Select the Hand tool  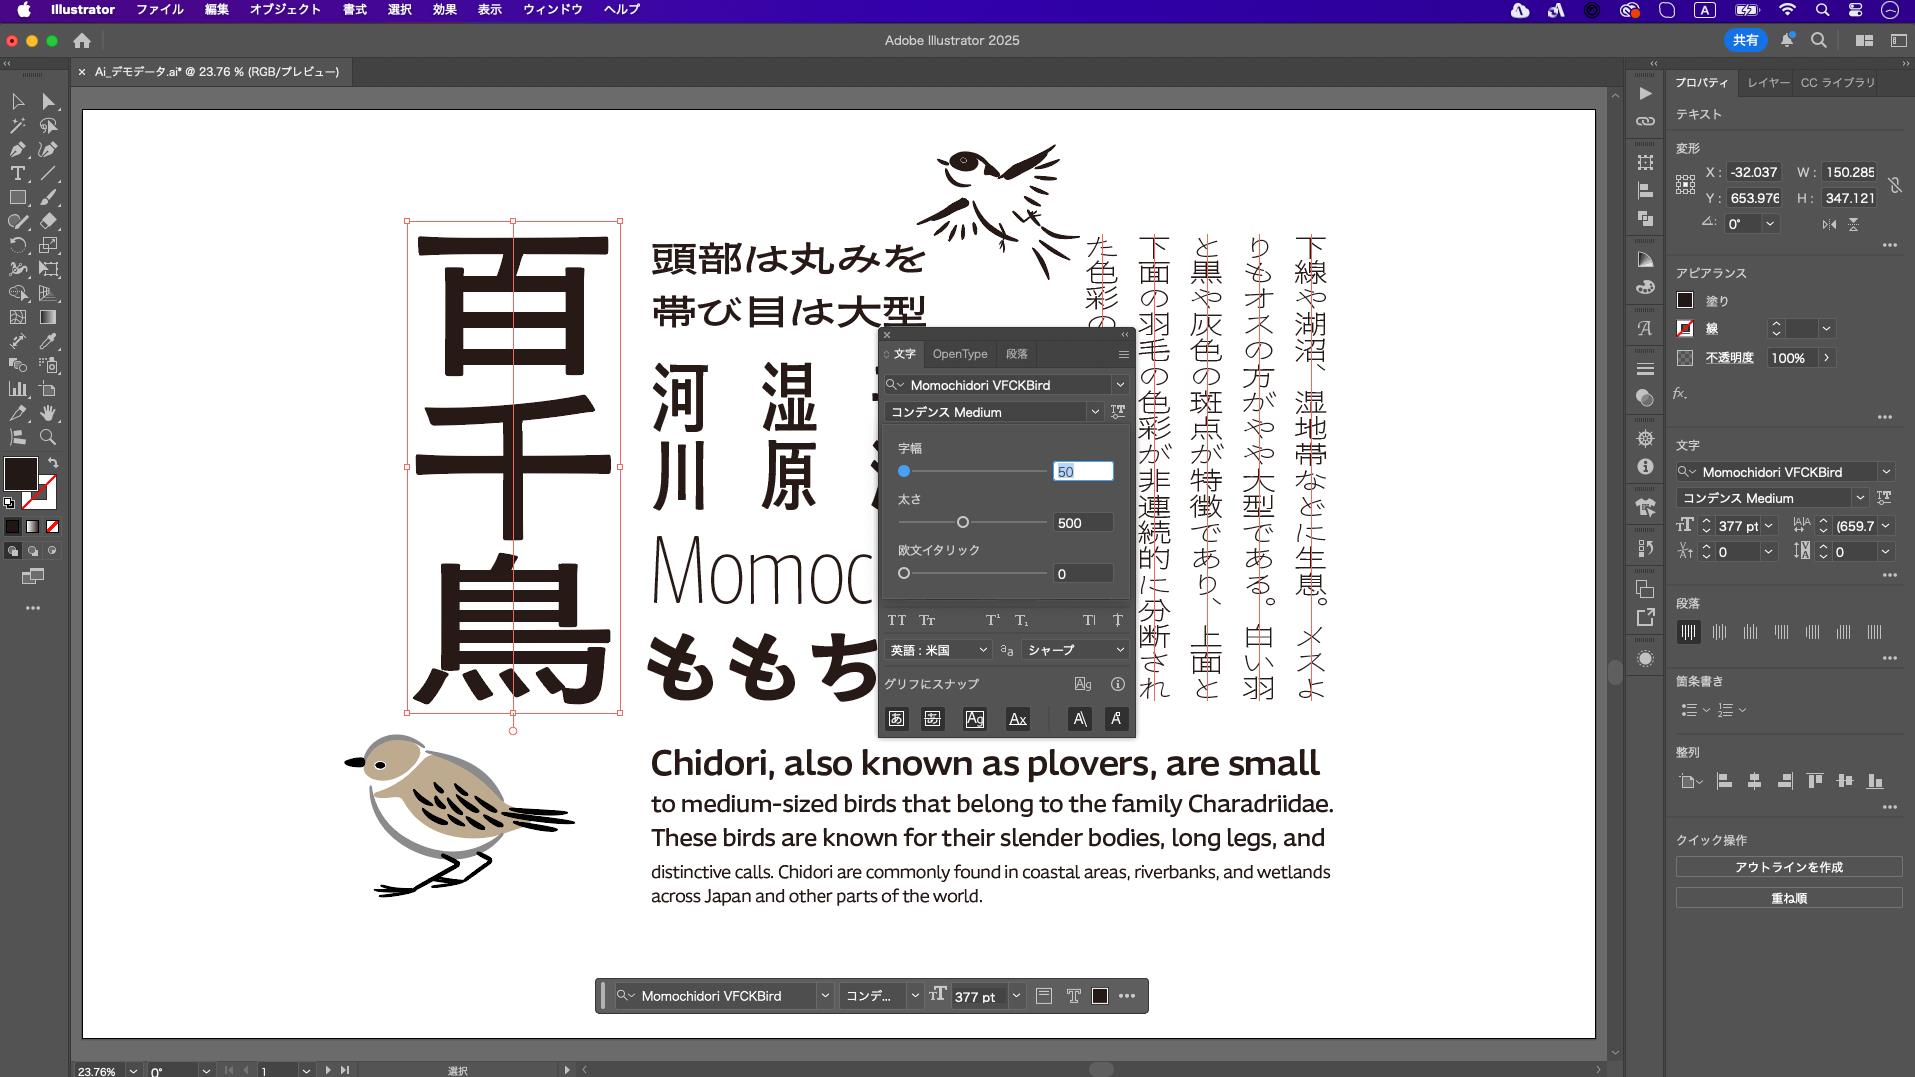[48, 413]
